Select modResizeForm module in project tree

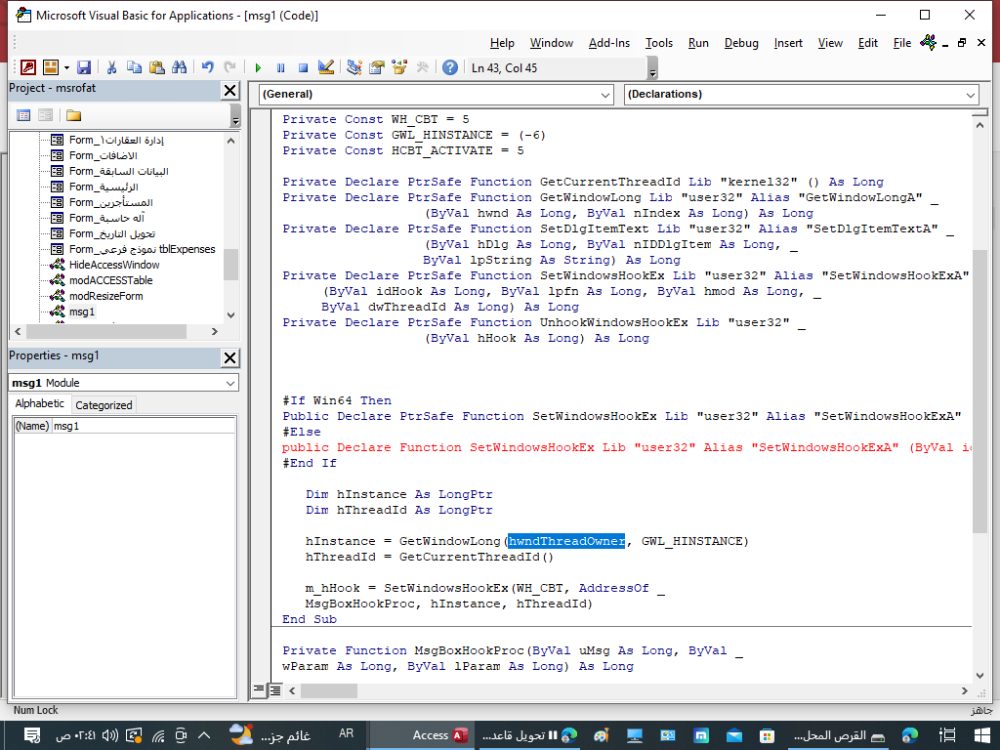click(105, 296)
